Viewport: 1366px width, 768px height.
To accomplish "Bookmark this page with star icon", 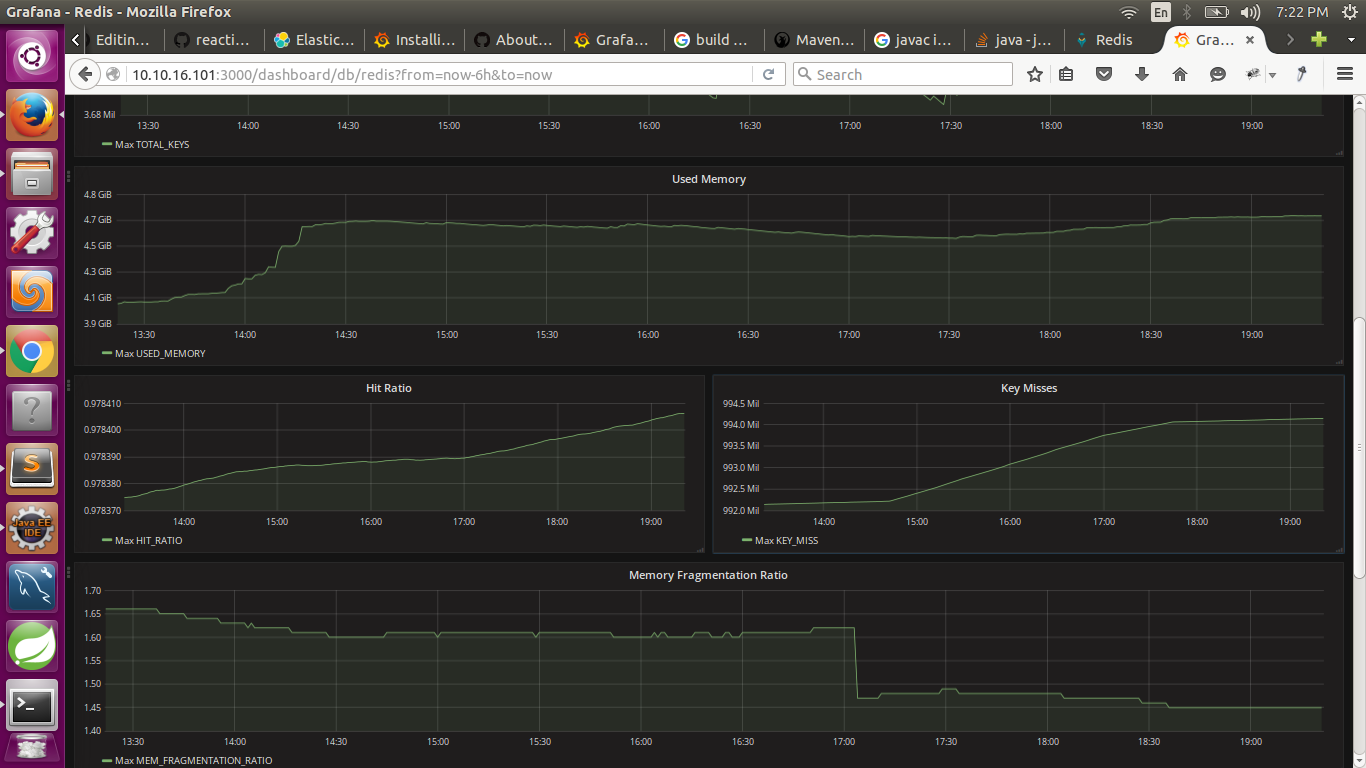I will [1035, 74].
